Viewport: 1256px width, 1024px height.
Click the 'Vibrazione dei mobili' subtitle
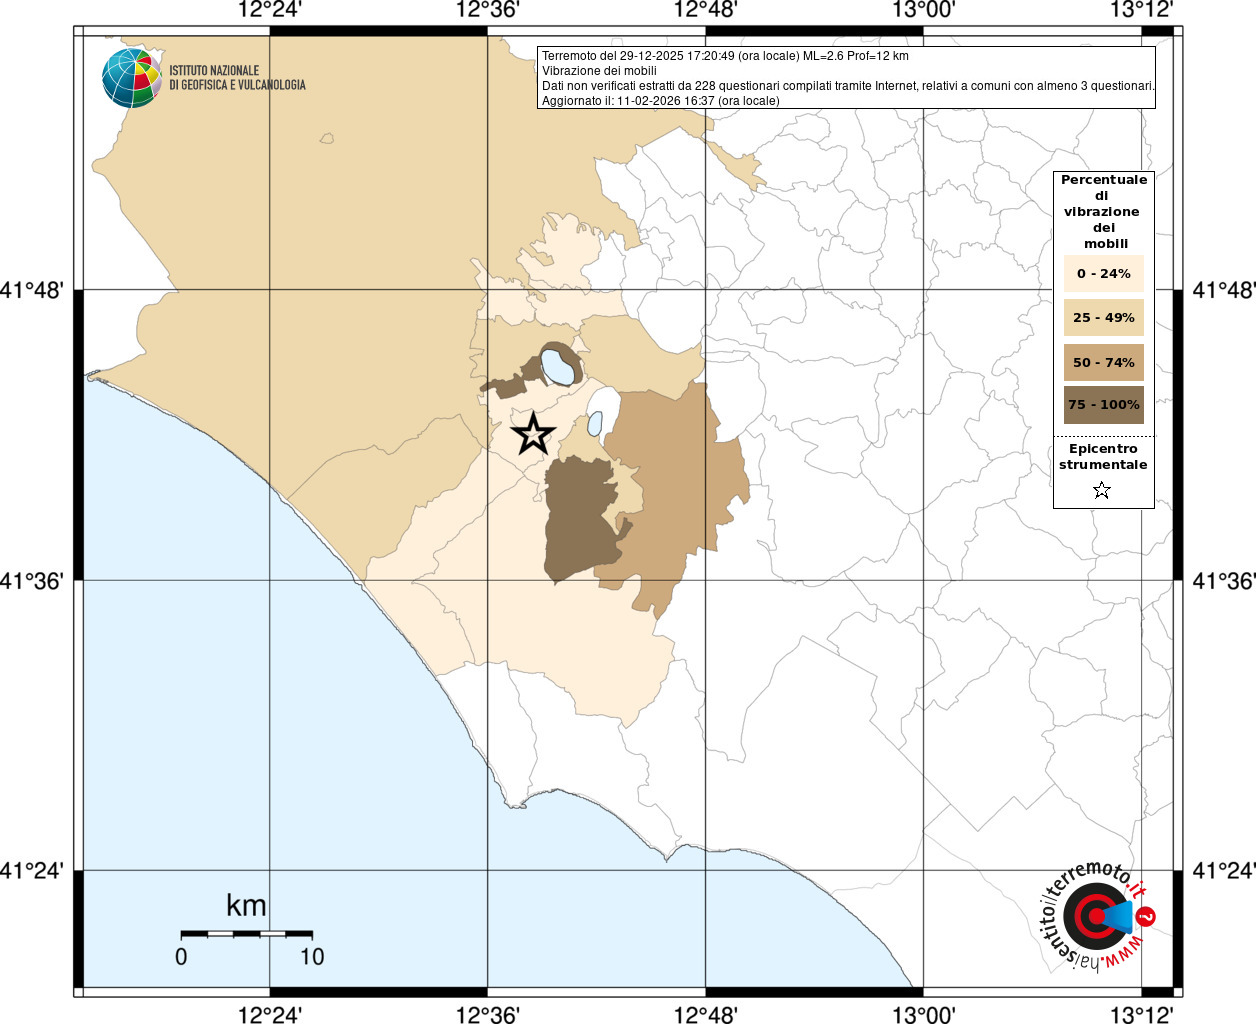tap(599, 71)
